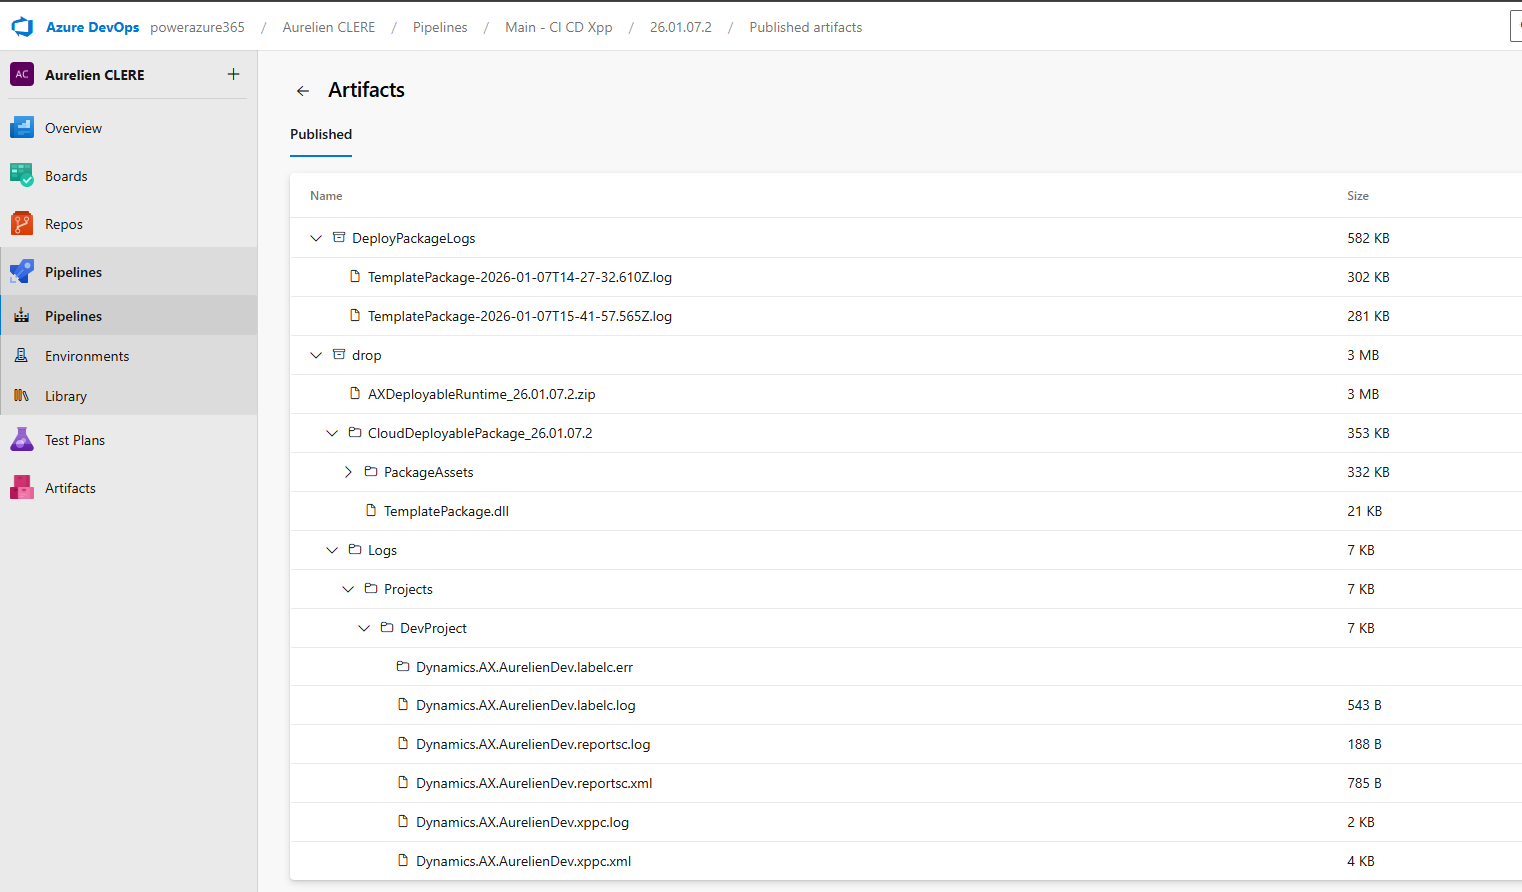
Task: Go back using the arrow beside Artifacts
Action: tap(303, 91)
